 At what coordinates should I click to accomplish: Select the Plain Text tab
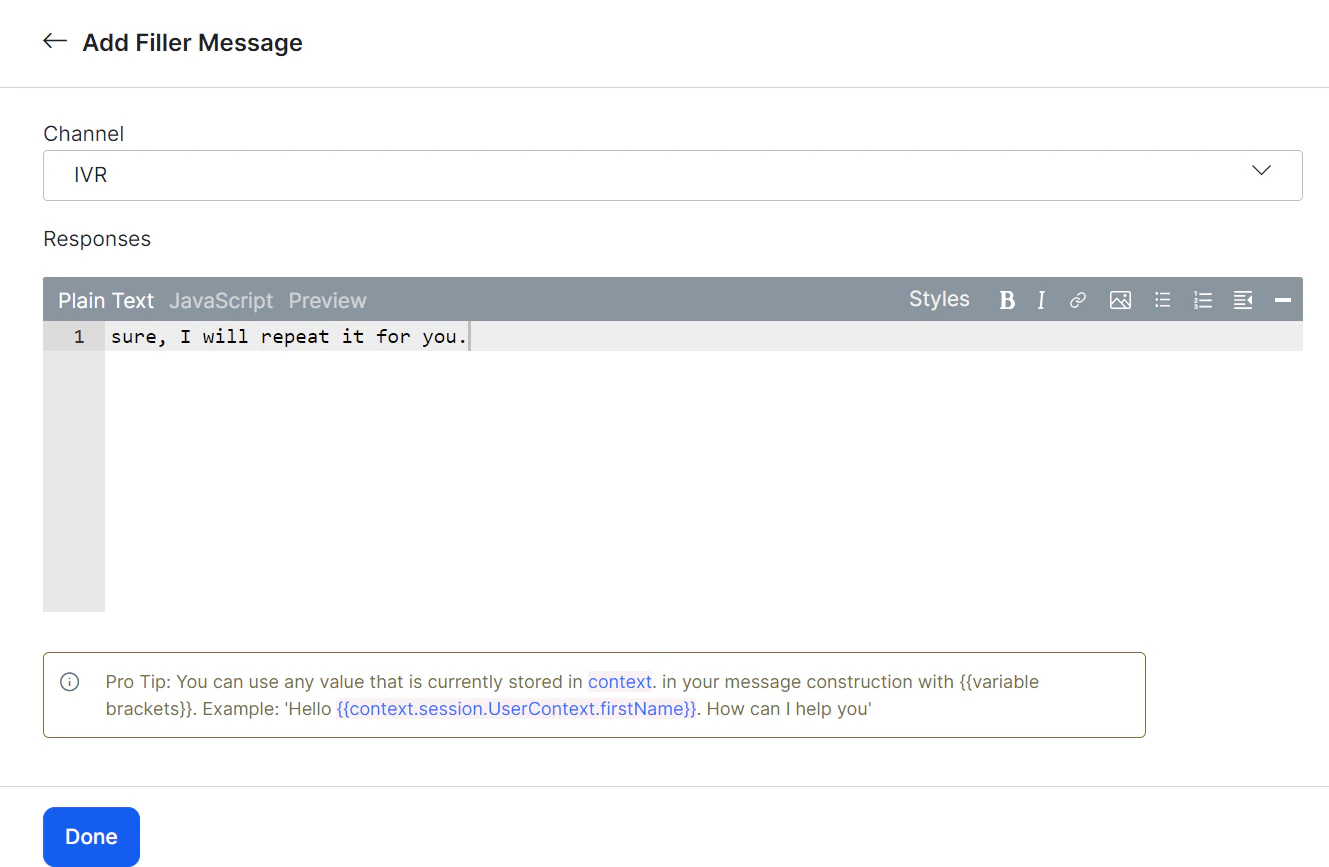click(x=105, y=300)
